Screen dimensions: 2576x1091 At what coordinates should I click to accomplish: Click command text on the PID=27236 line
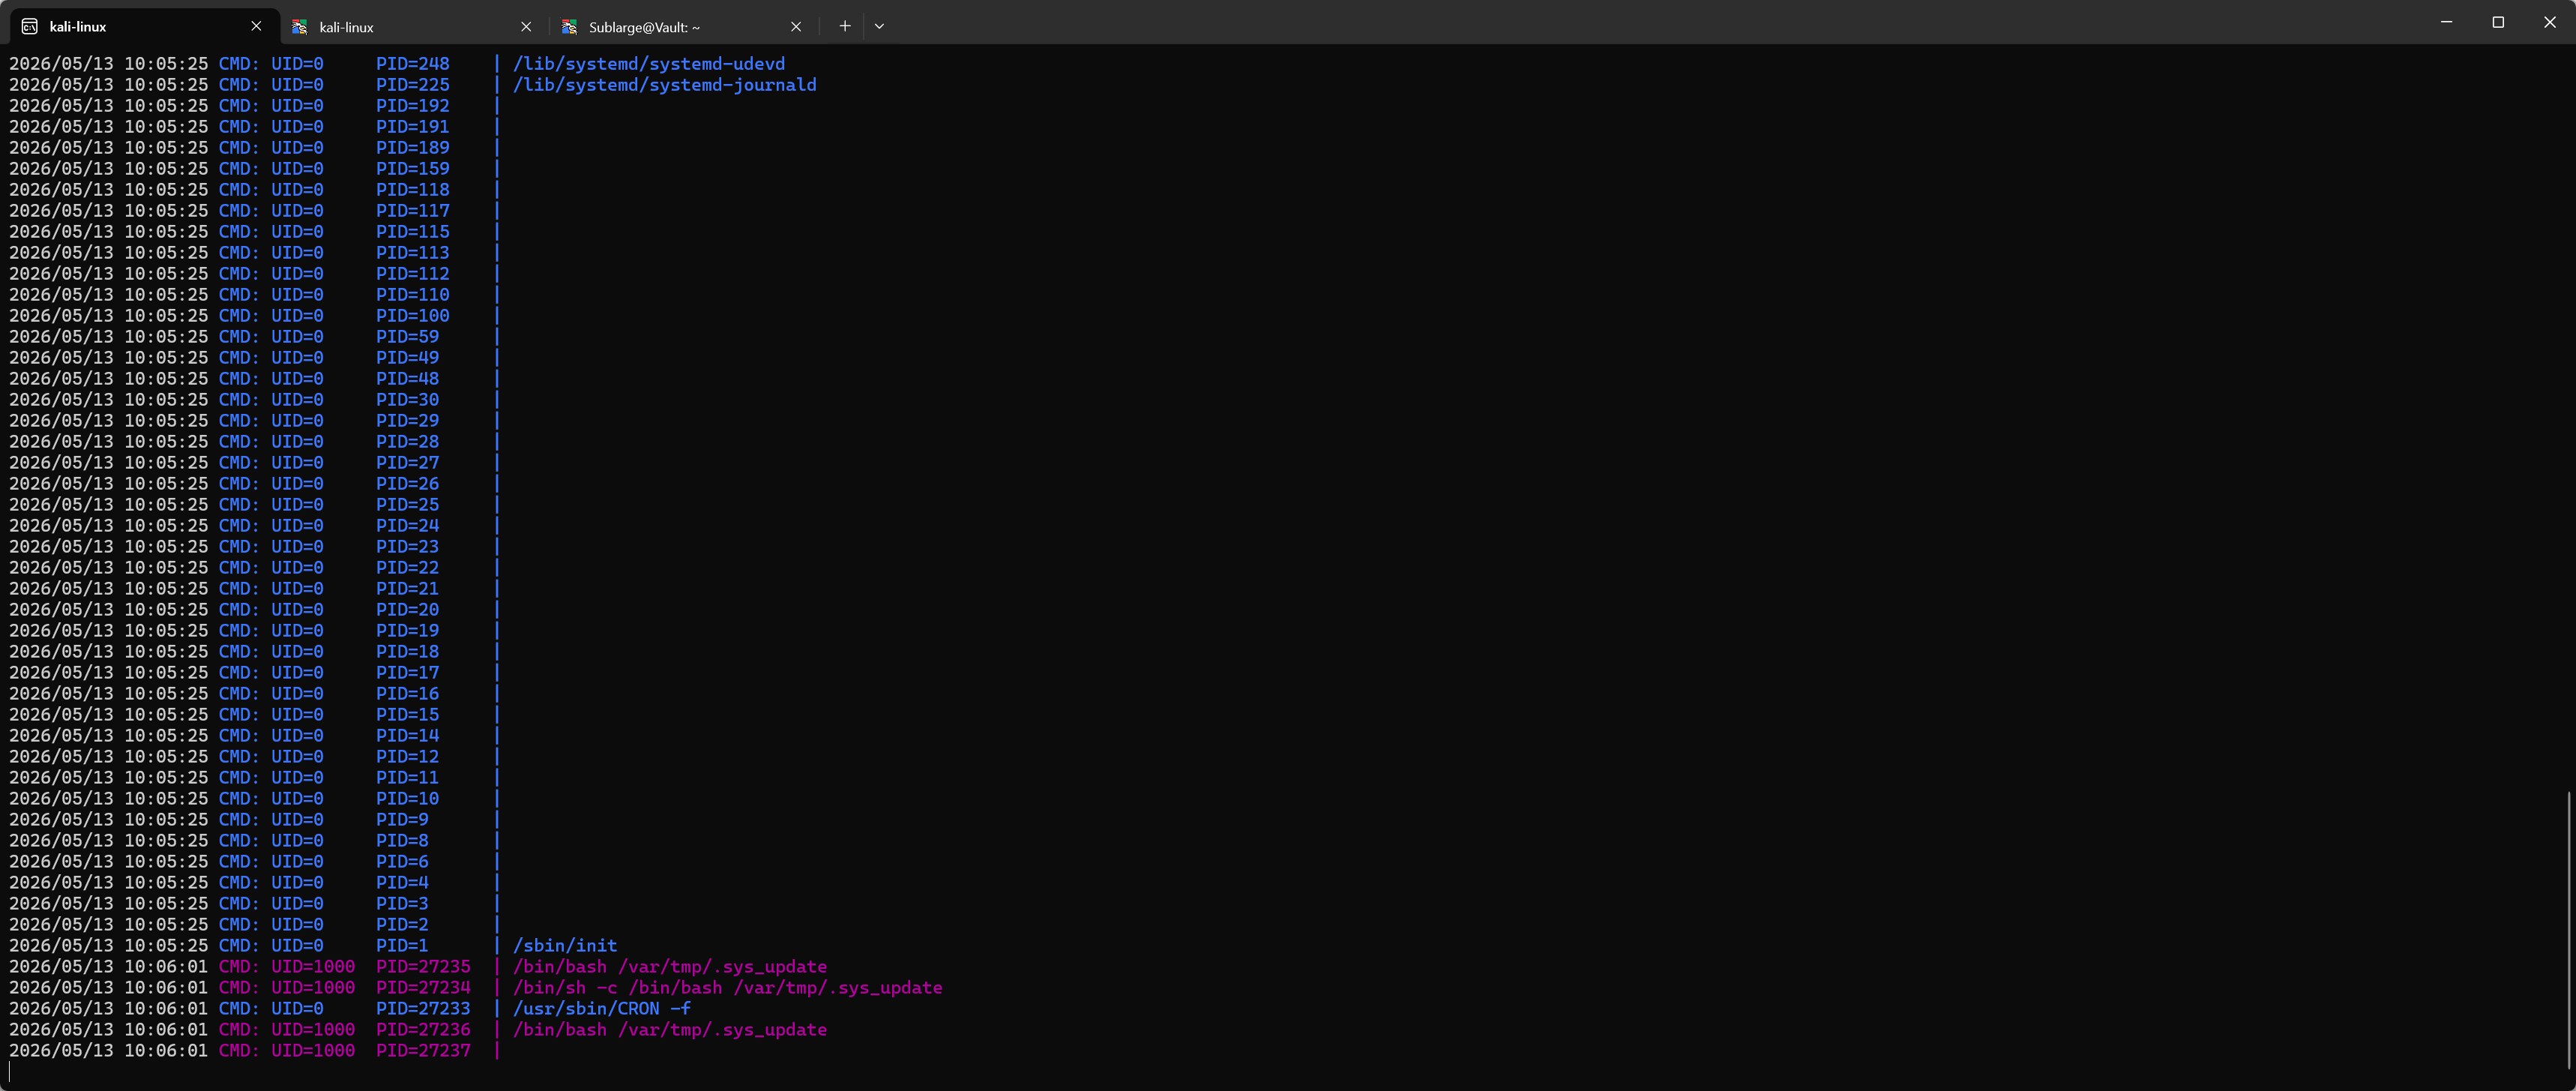coord(670,1030)
